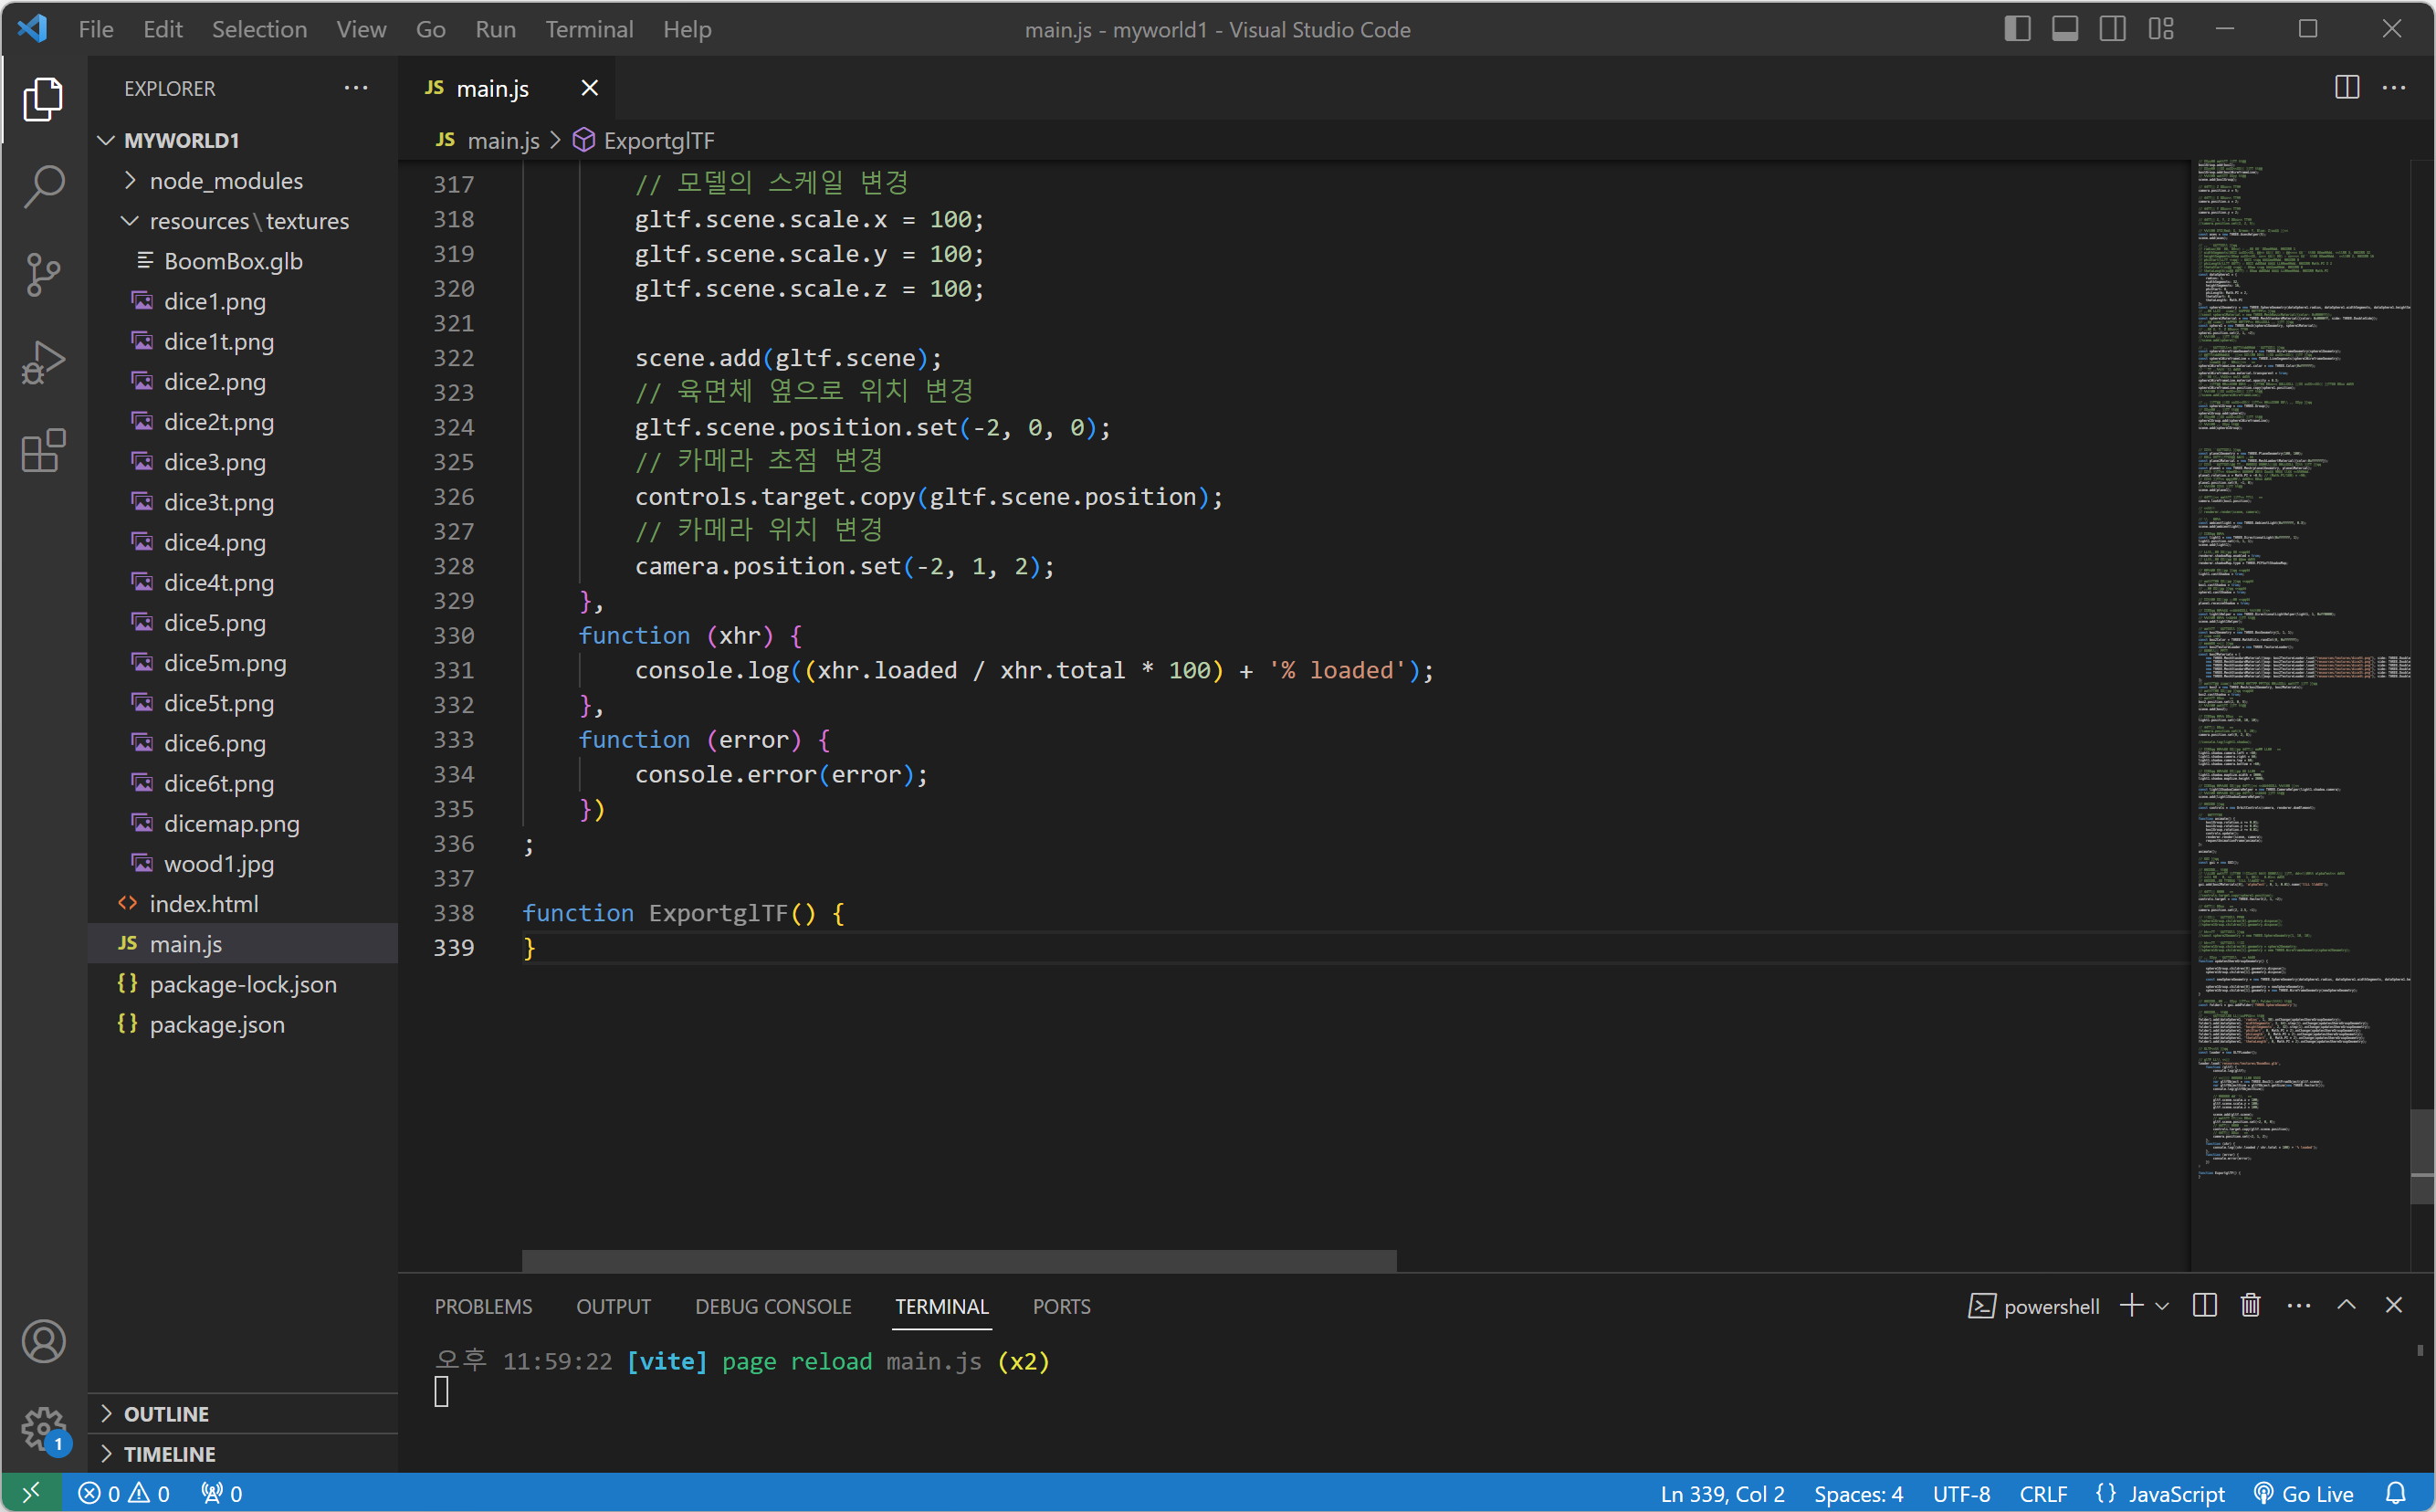Viewport: 2436px width, 1512px height.
Task: Kill terminal with the trash icon
Action: pos(2250,1305)
